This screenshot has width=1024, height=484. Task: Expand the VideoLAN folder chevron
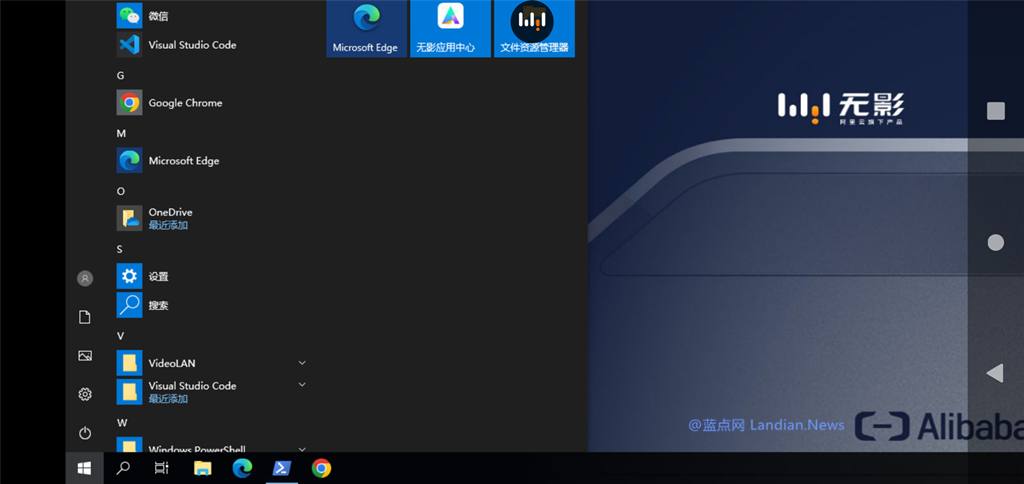[302, 363]
